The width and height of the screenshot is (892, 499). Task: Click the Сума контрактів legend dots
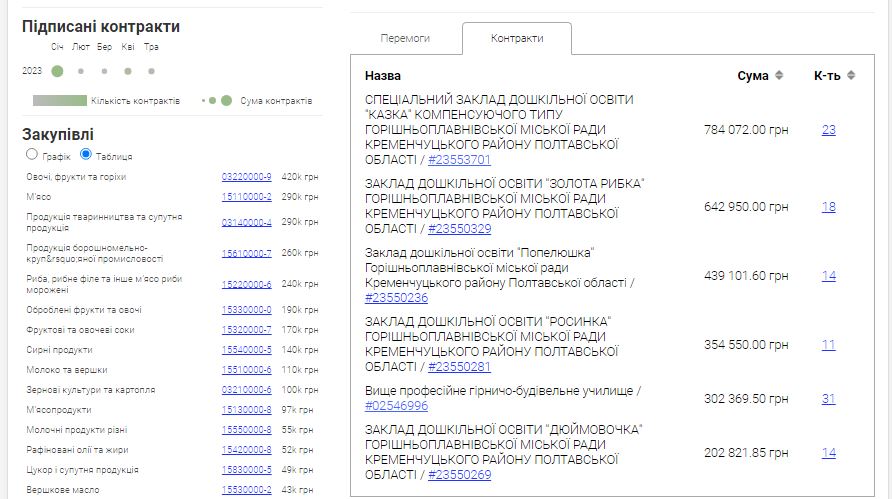point(219,101)
